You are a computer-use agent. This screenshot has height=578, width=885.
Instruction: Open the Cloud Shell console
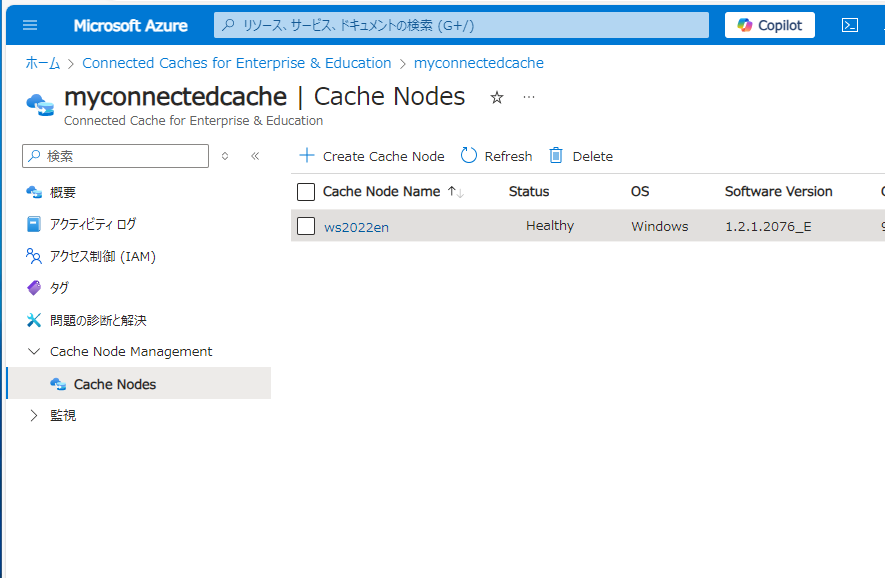pos(850,25)
